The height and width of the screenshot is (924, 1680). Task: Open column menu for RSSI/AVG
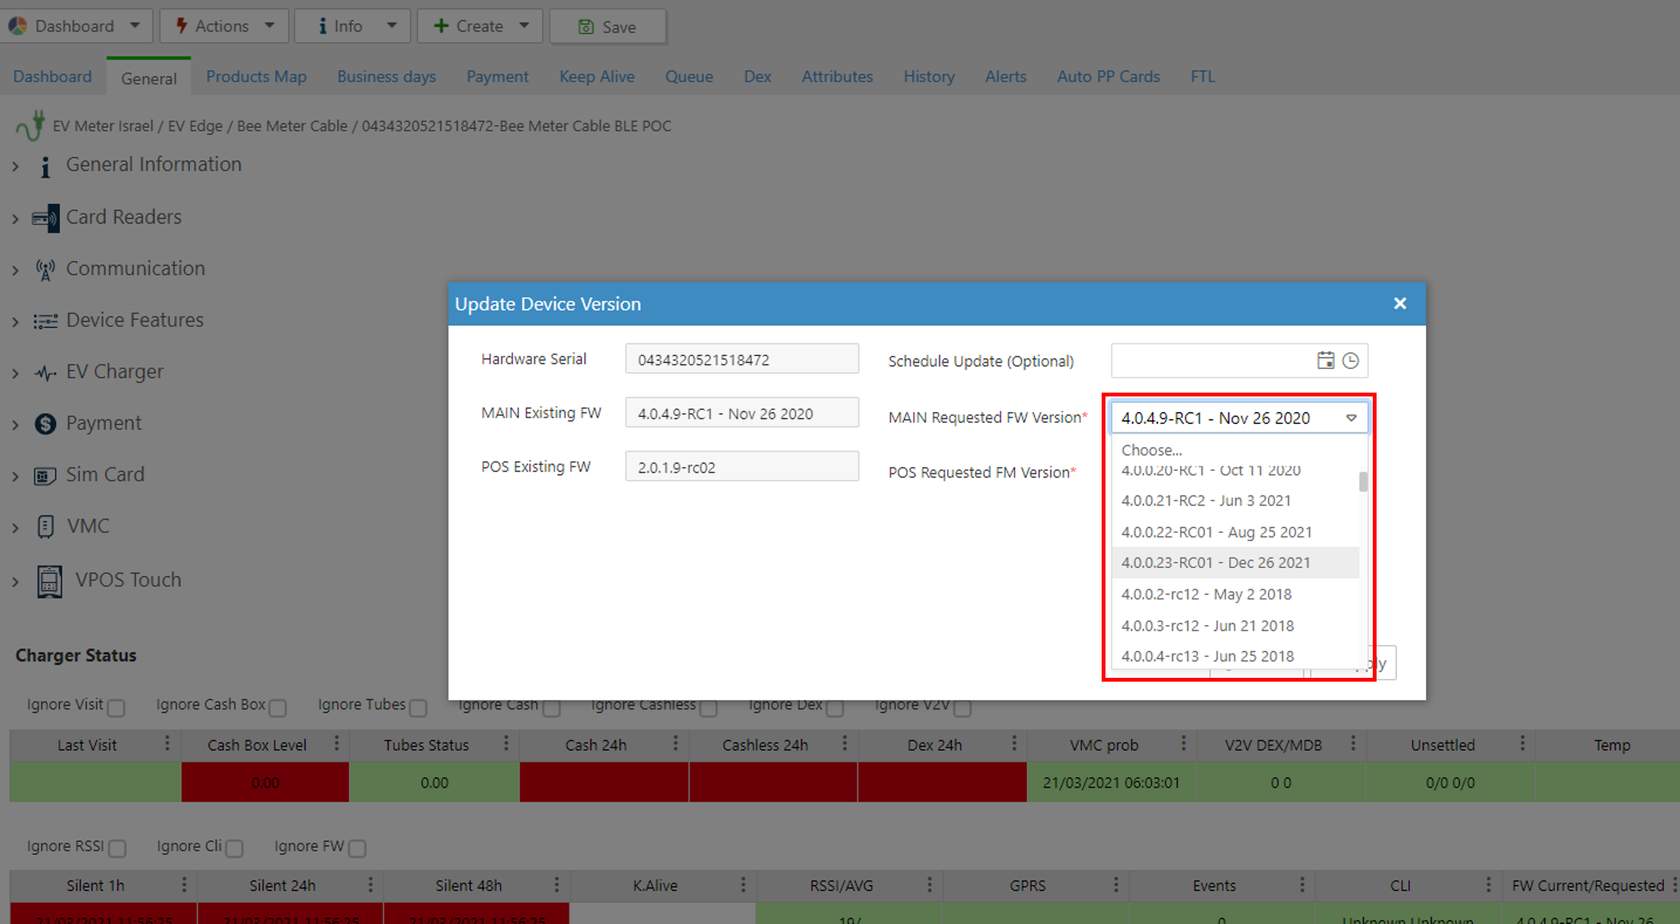click(x=929, y=885)
